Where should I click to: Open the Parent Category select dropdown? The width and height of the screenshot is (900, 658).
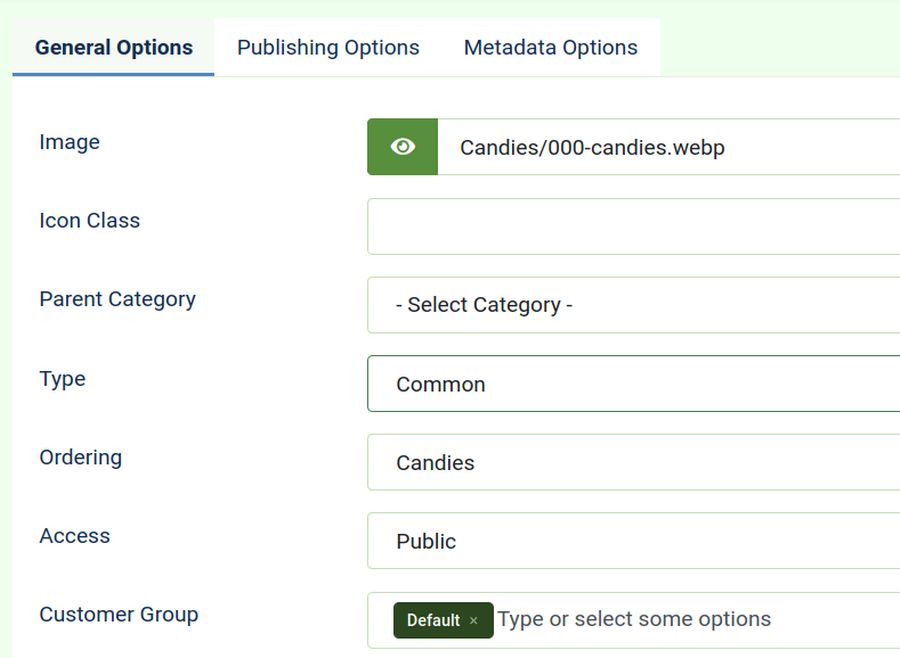[x=632, y=305]
